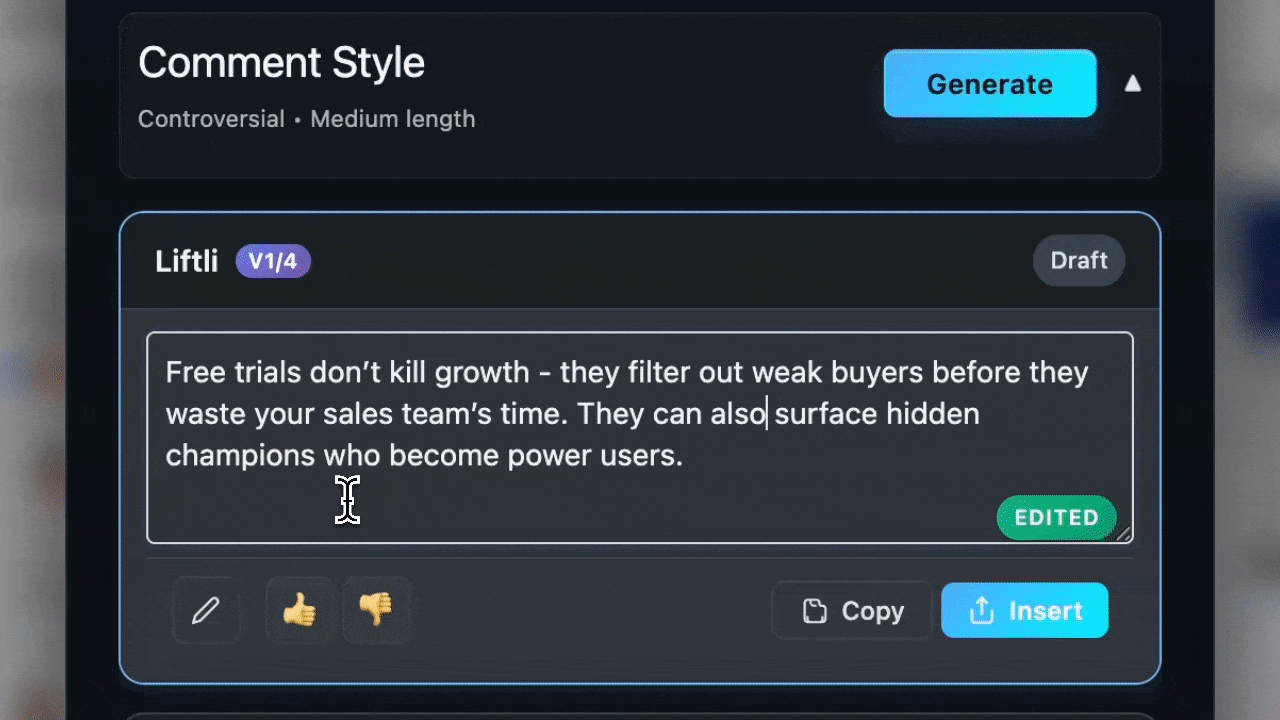Select the Comment Style heading

281,62
